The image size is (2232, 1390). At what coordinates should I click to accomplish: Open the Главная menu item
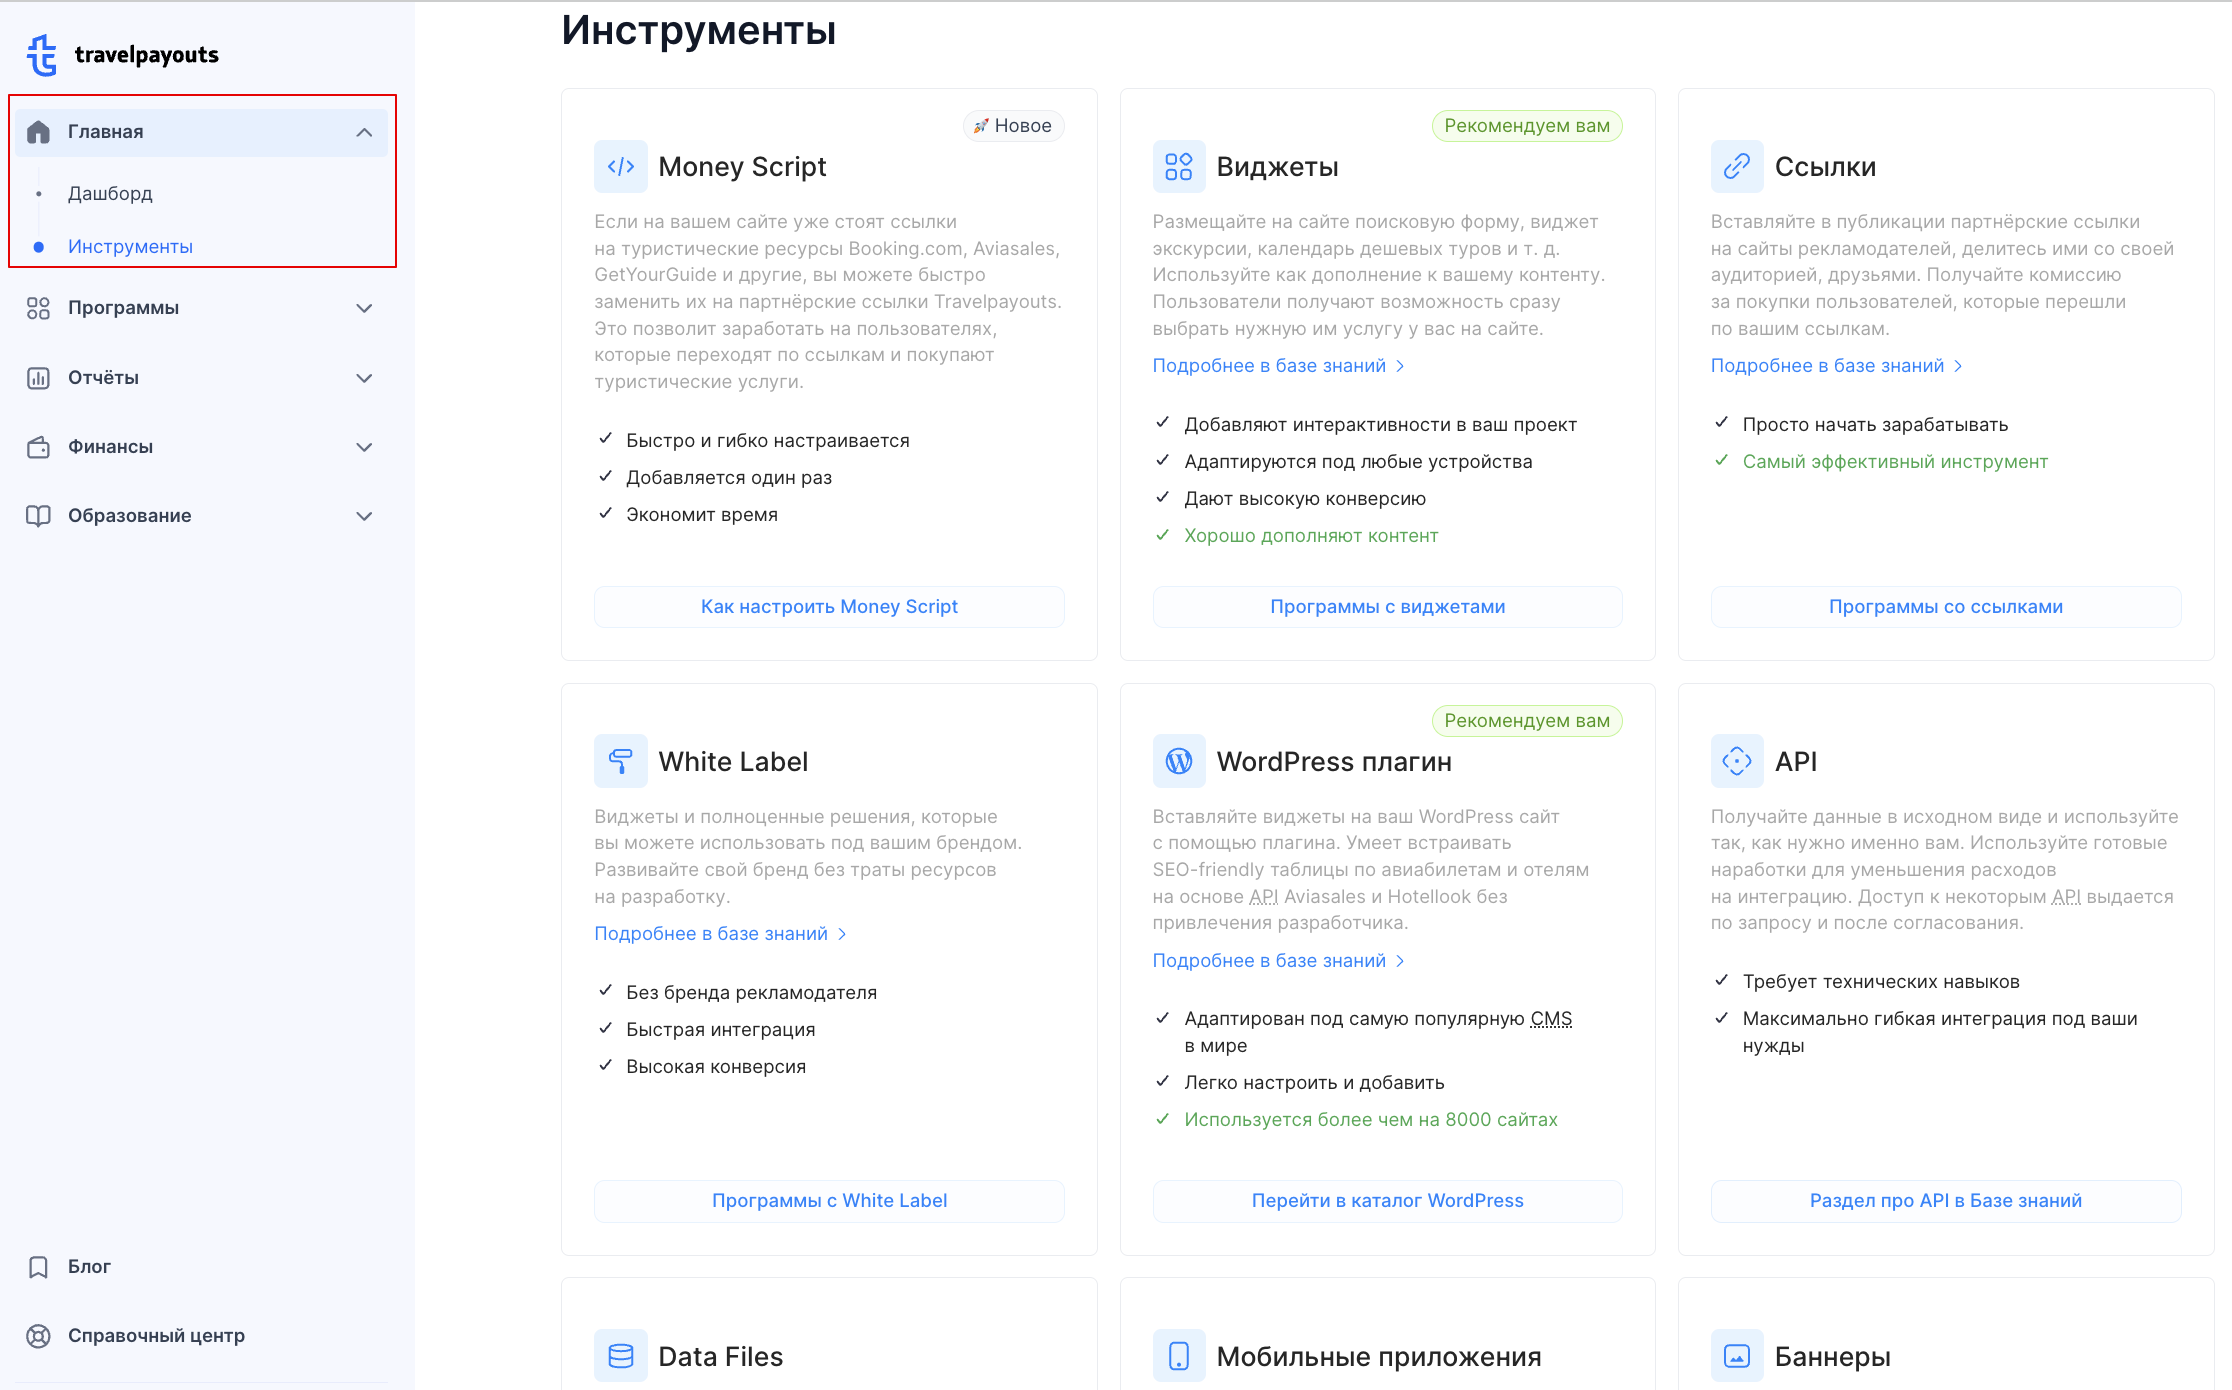(x=201, y=132)
